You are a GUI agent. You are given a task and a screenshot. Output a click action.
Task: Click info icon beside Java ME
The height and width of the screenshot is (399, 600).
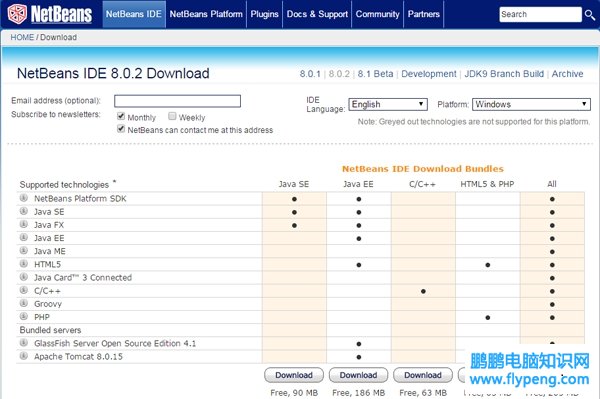pos(24,251)
